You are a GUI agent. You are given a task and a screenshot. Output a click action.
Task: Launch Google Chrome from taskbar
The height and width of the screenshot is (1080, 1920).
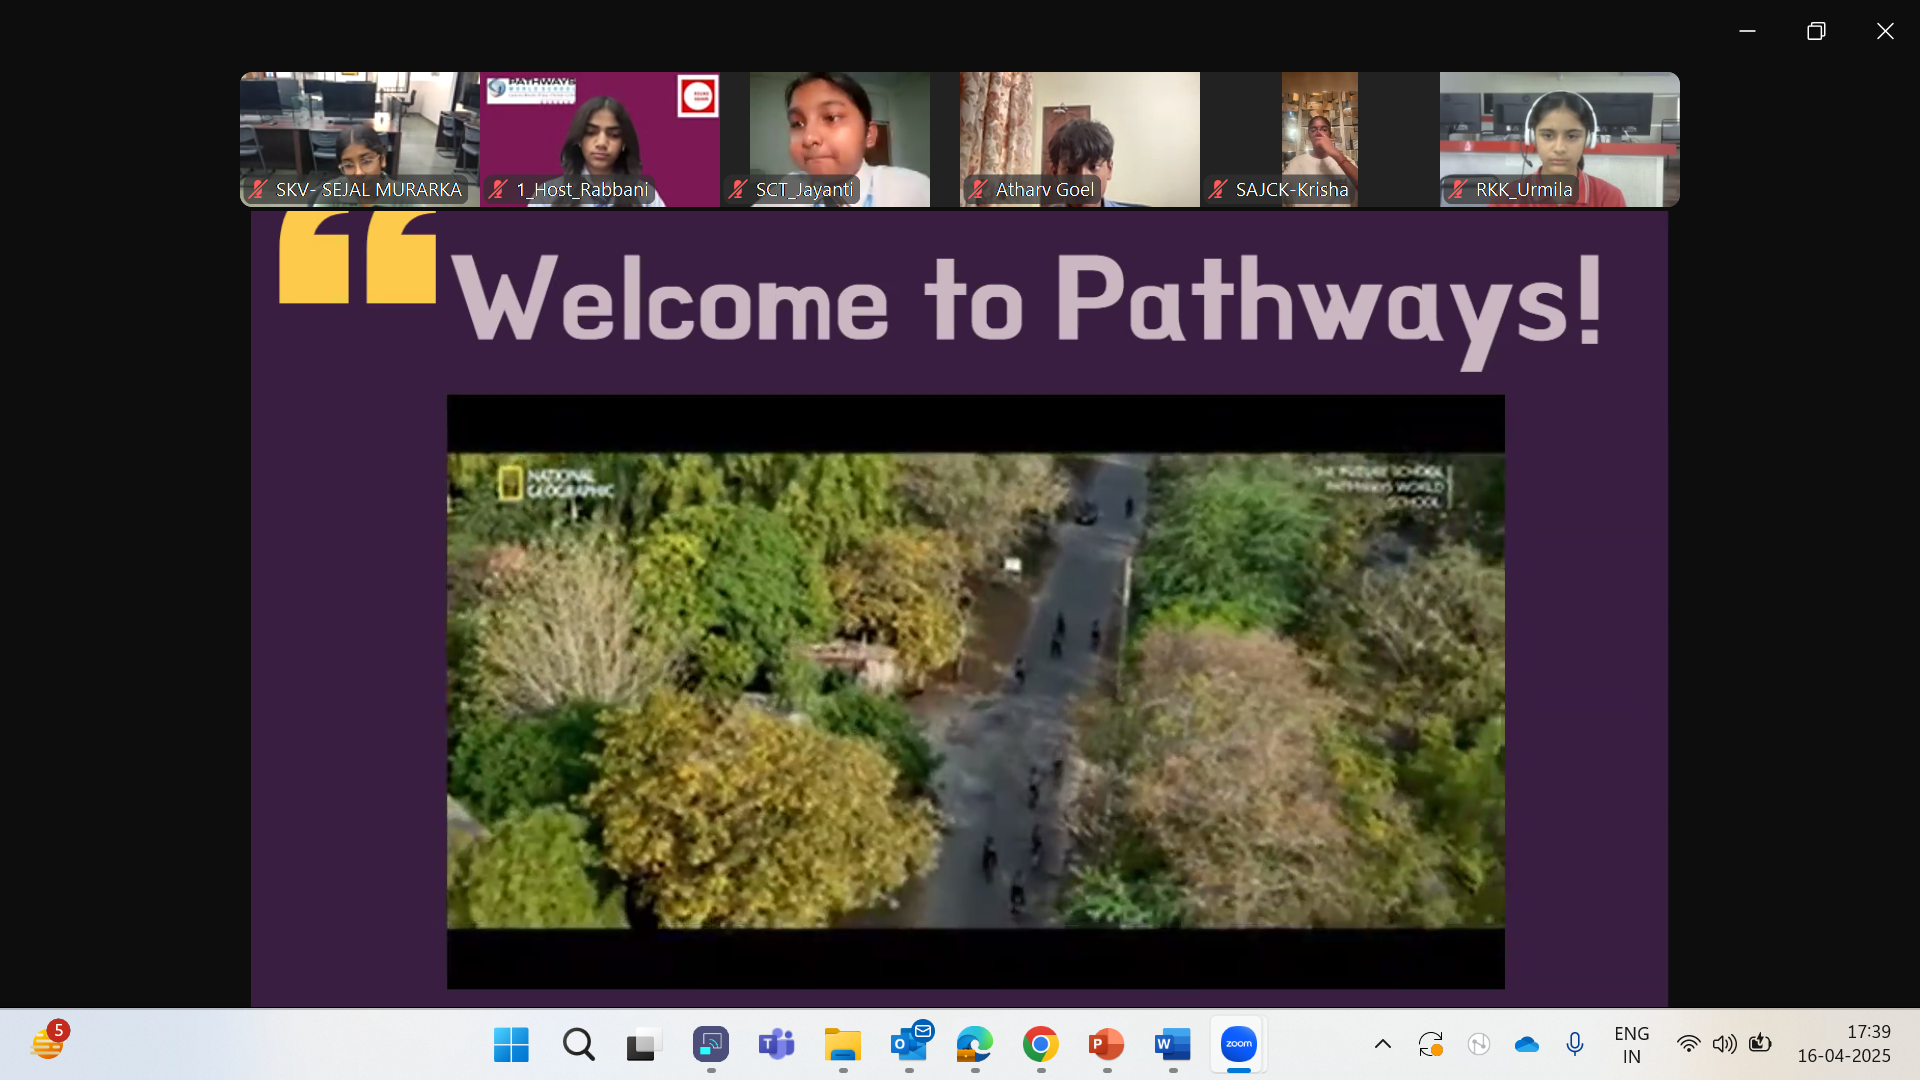pos(1040,1044)
